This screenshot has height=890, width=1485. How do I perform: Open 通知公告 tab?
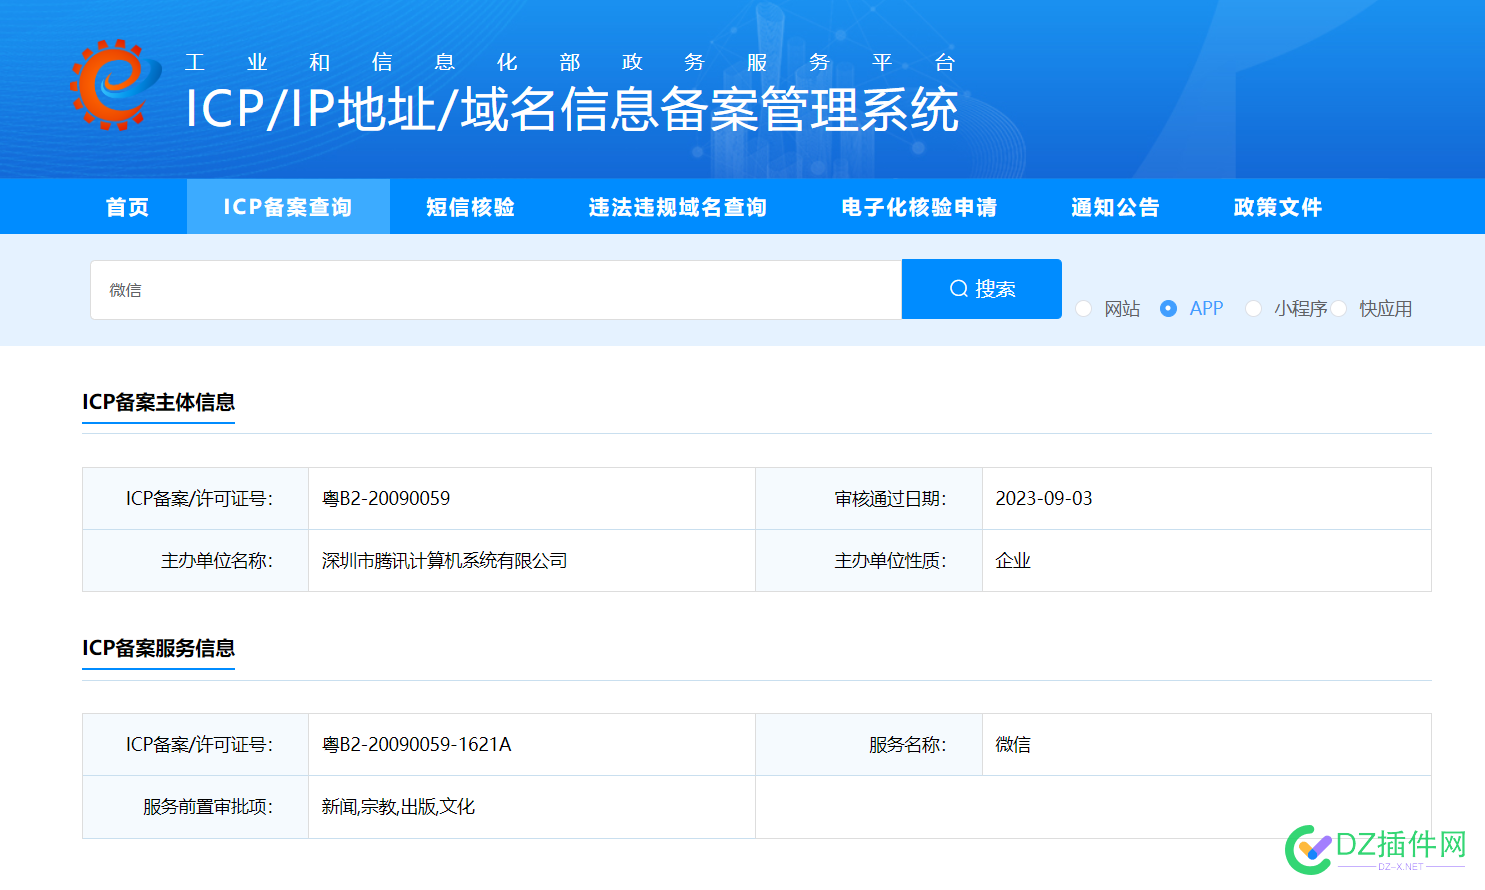(1115, 207)
